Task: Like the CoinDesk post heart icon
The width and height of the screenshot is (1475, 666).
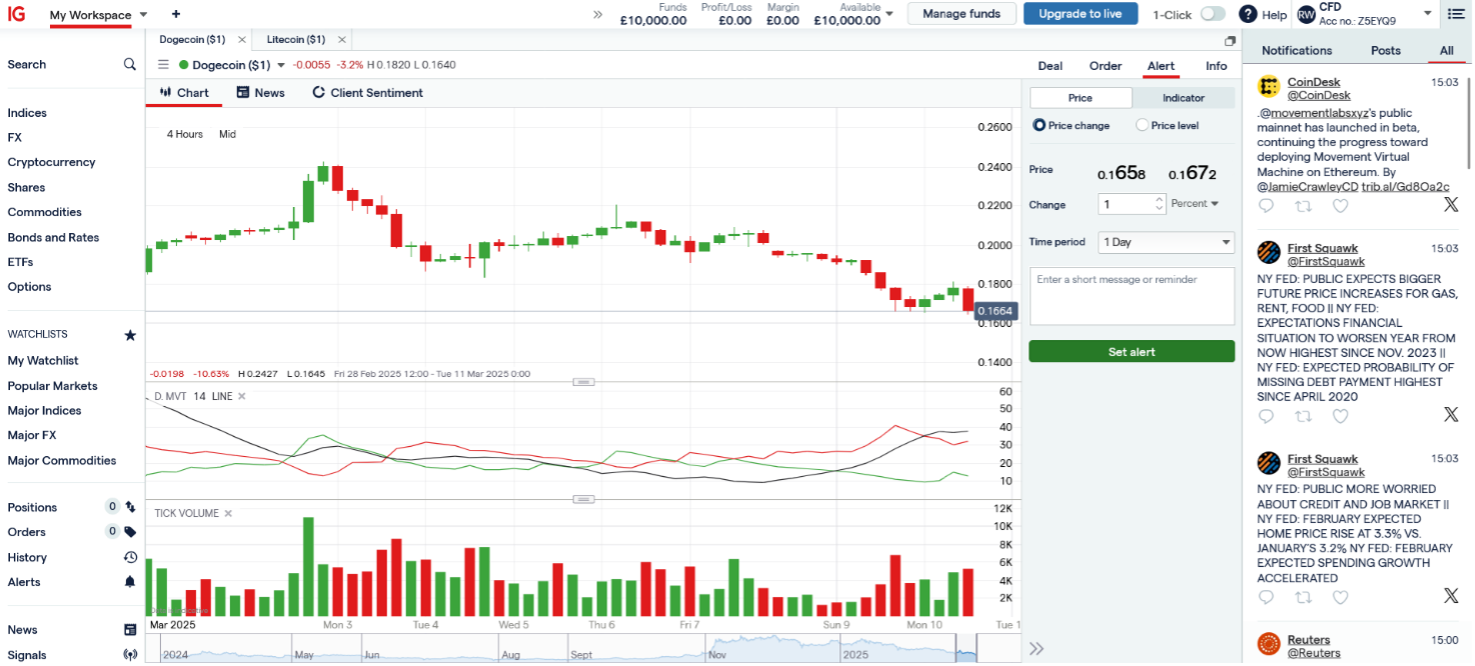Action: [1340, 206]
